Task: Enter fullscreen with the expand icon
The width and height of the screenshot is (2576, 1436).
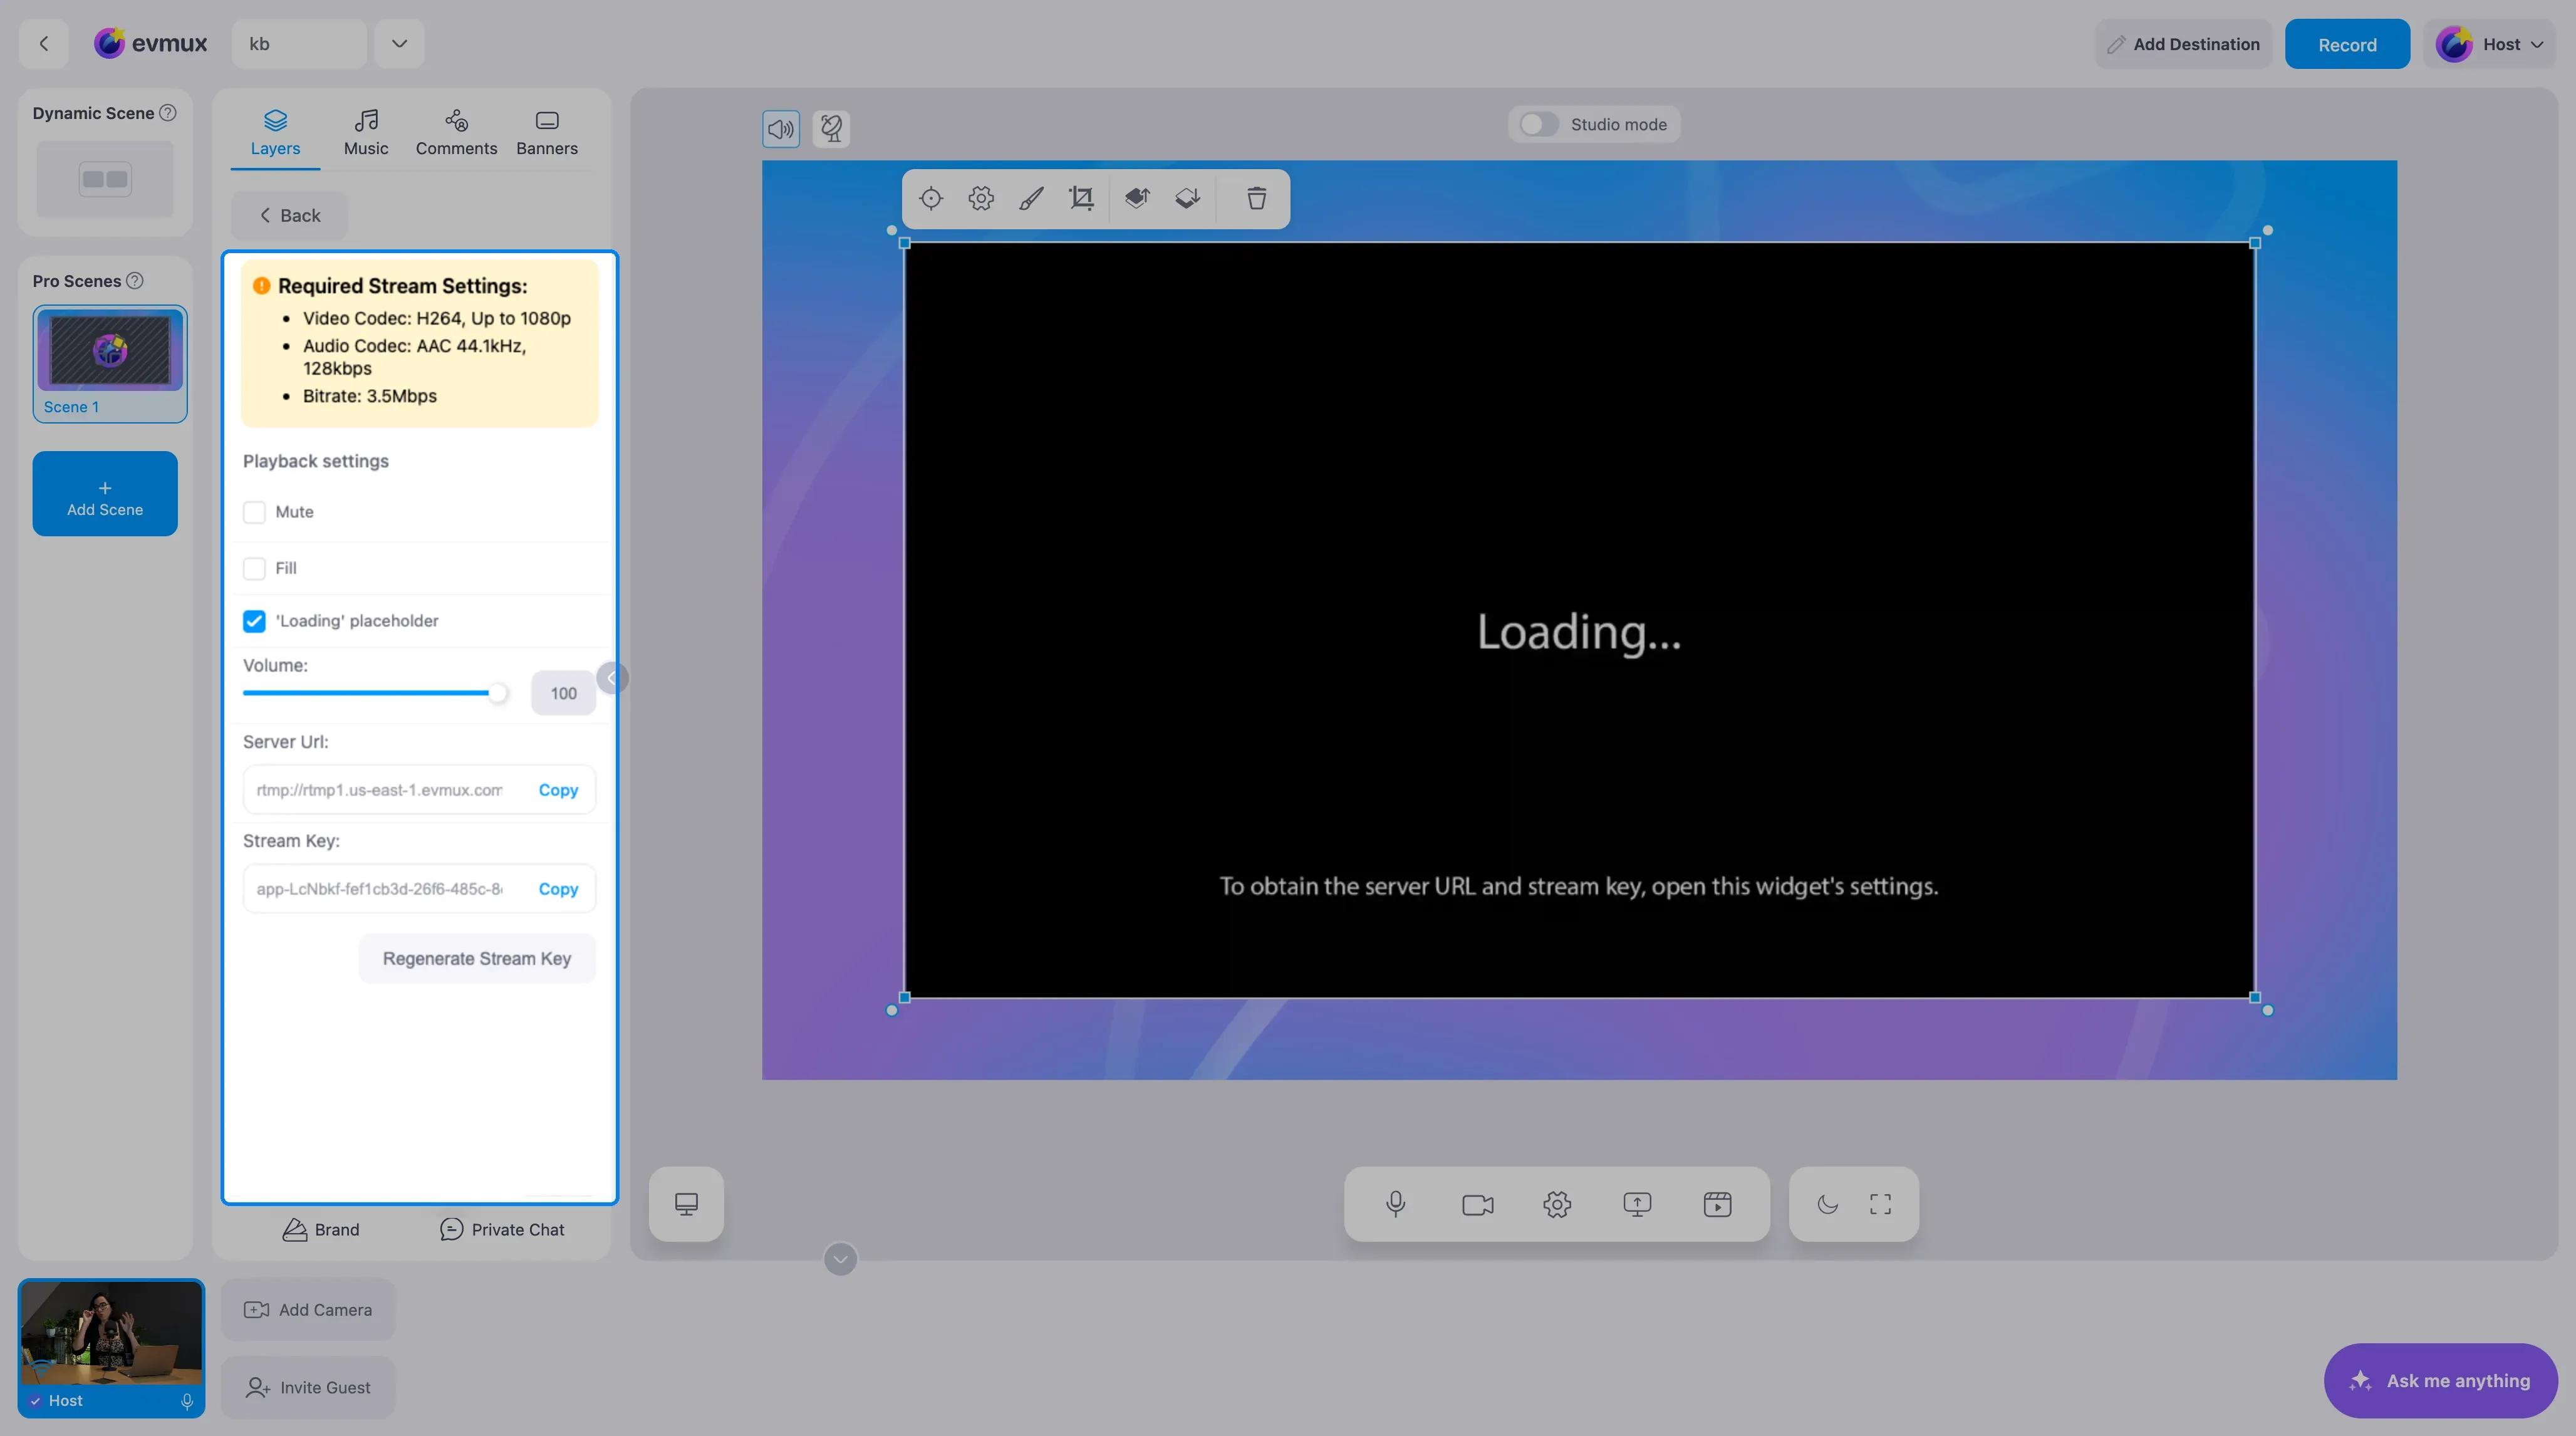Action: (1880, 1204)
